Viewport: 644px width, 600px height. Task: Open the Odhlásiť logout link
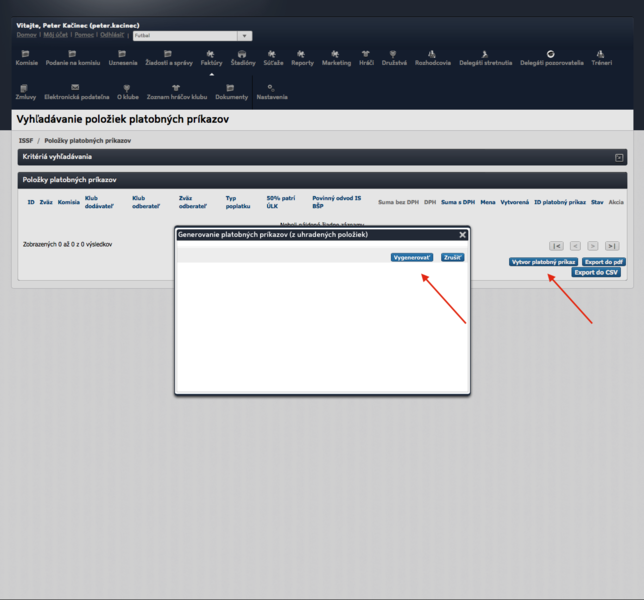click(112, 35)
